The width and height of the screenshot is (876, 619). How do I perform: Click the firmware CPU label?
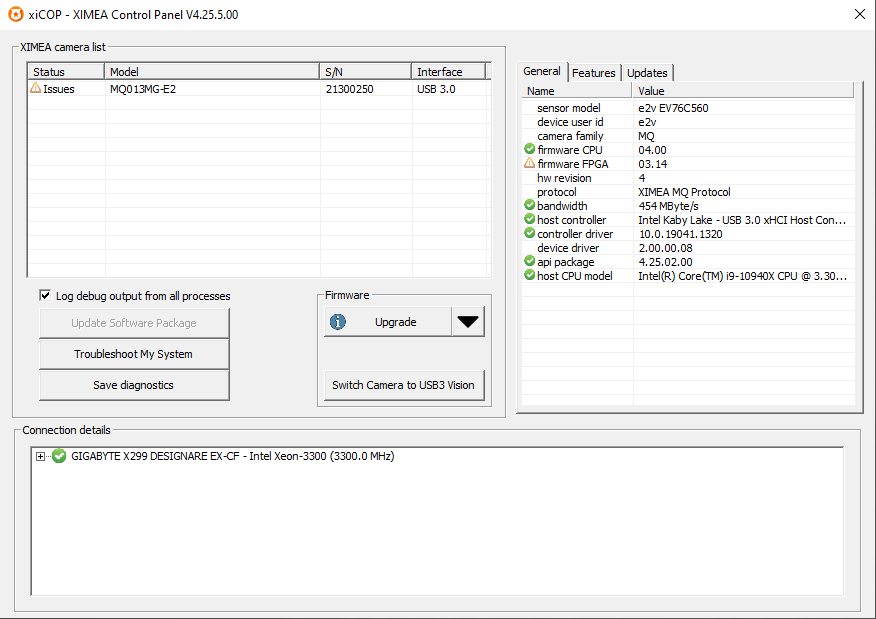570,150
